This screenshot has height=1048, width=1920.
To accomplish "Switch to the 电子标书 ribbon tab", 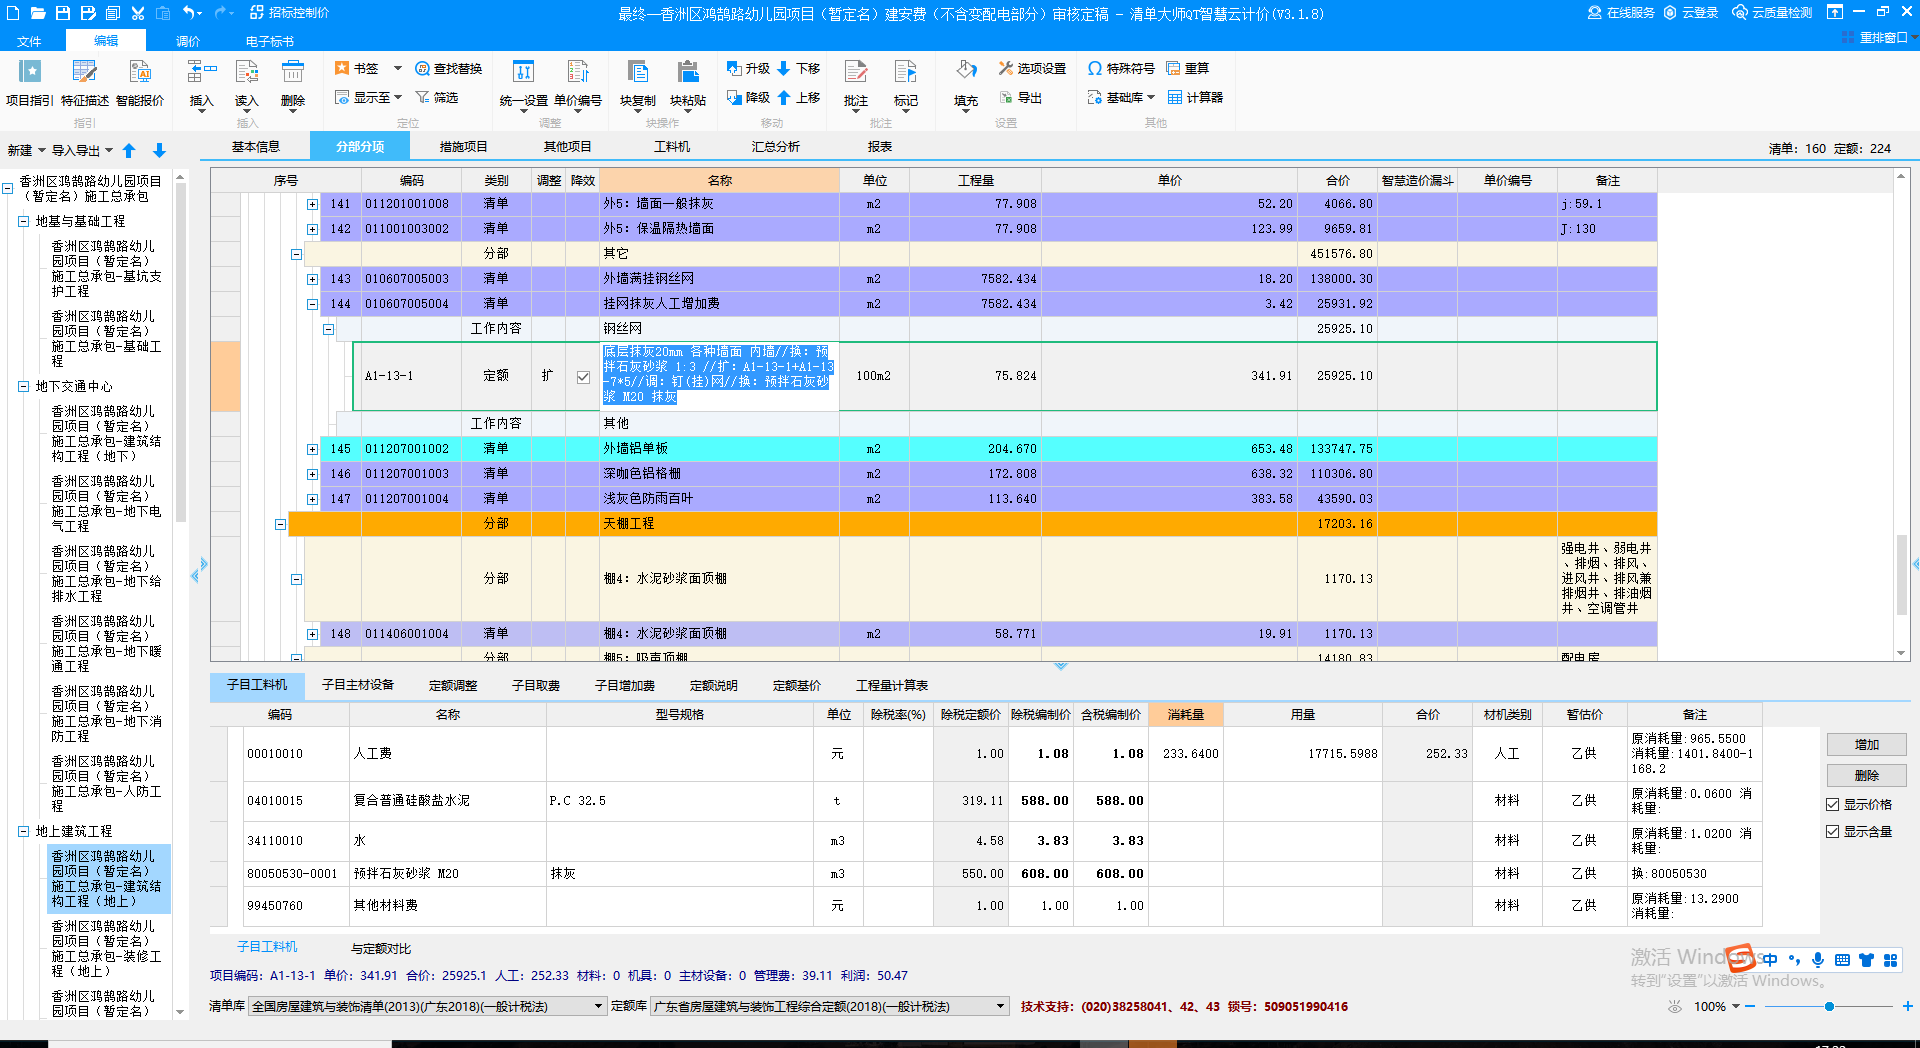I will (270, 41).
